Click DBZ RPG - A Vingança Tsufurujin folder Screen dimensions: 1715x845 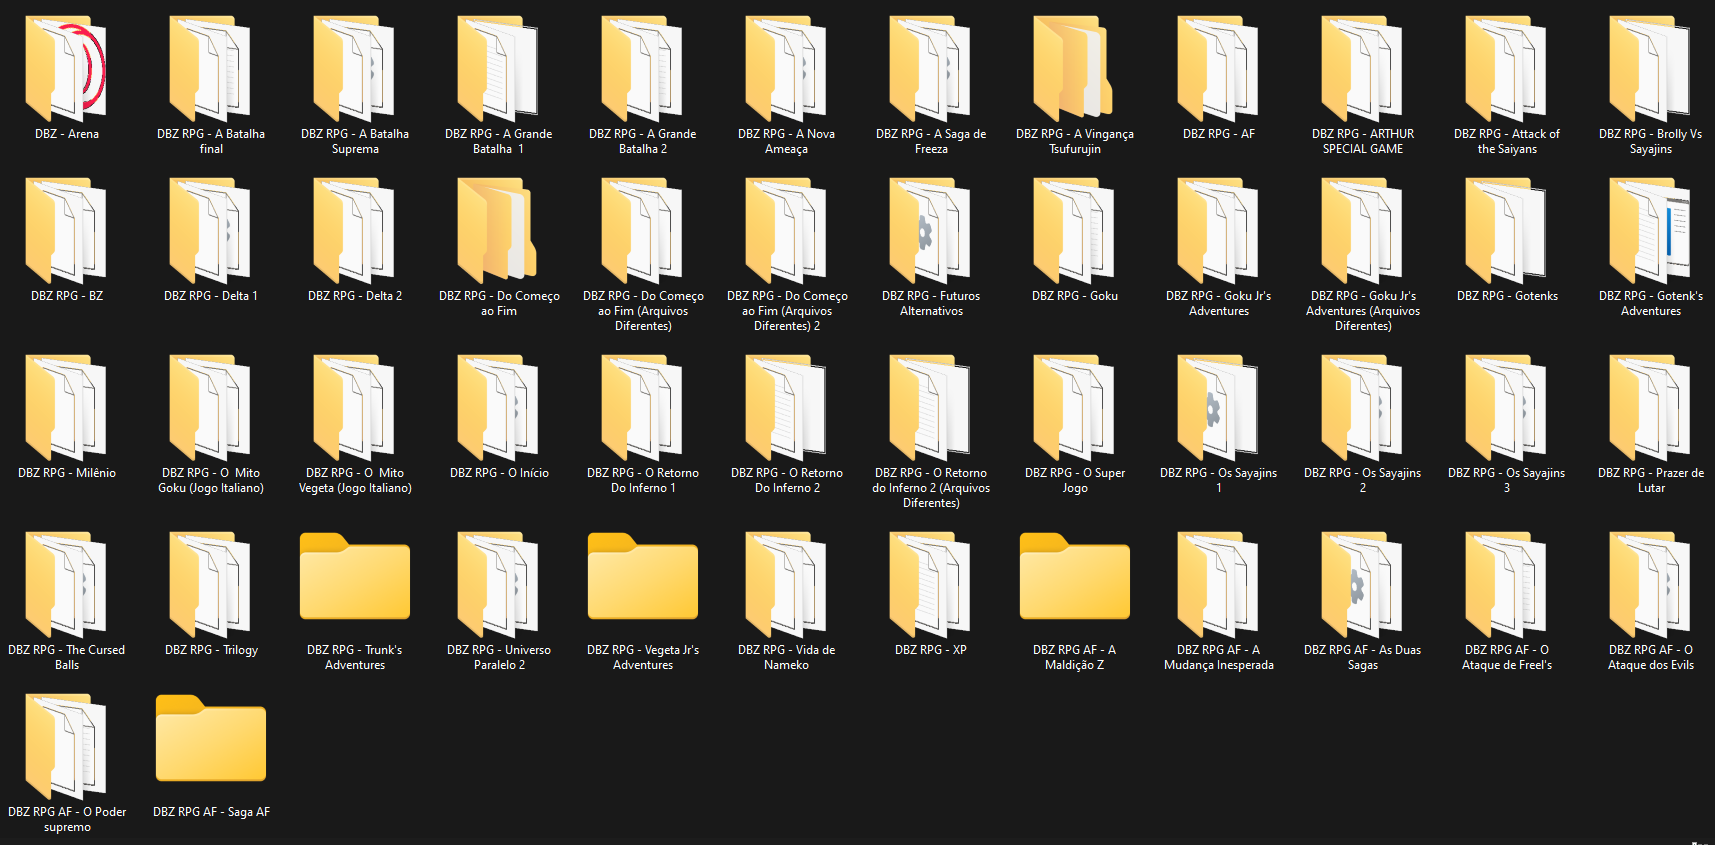(x=1074, y=69)
